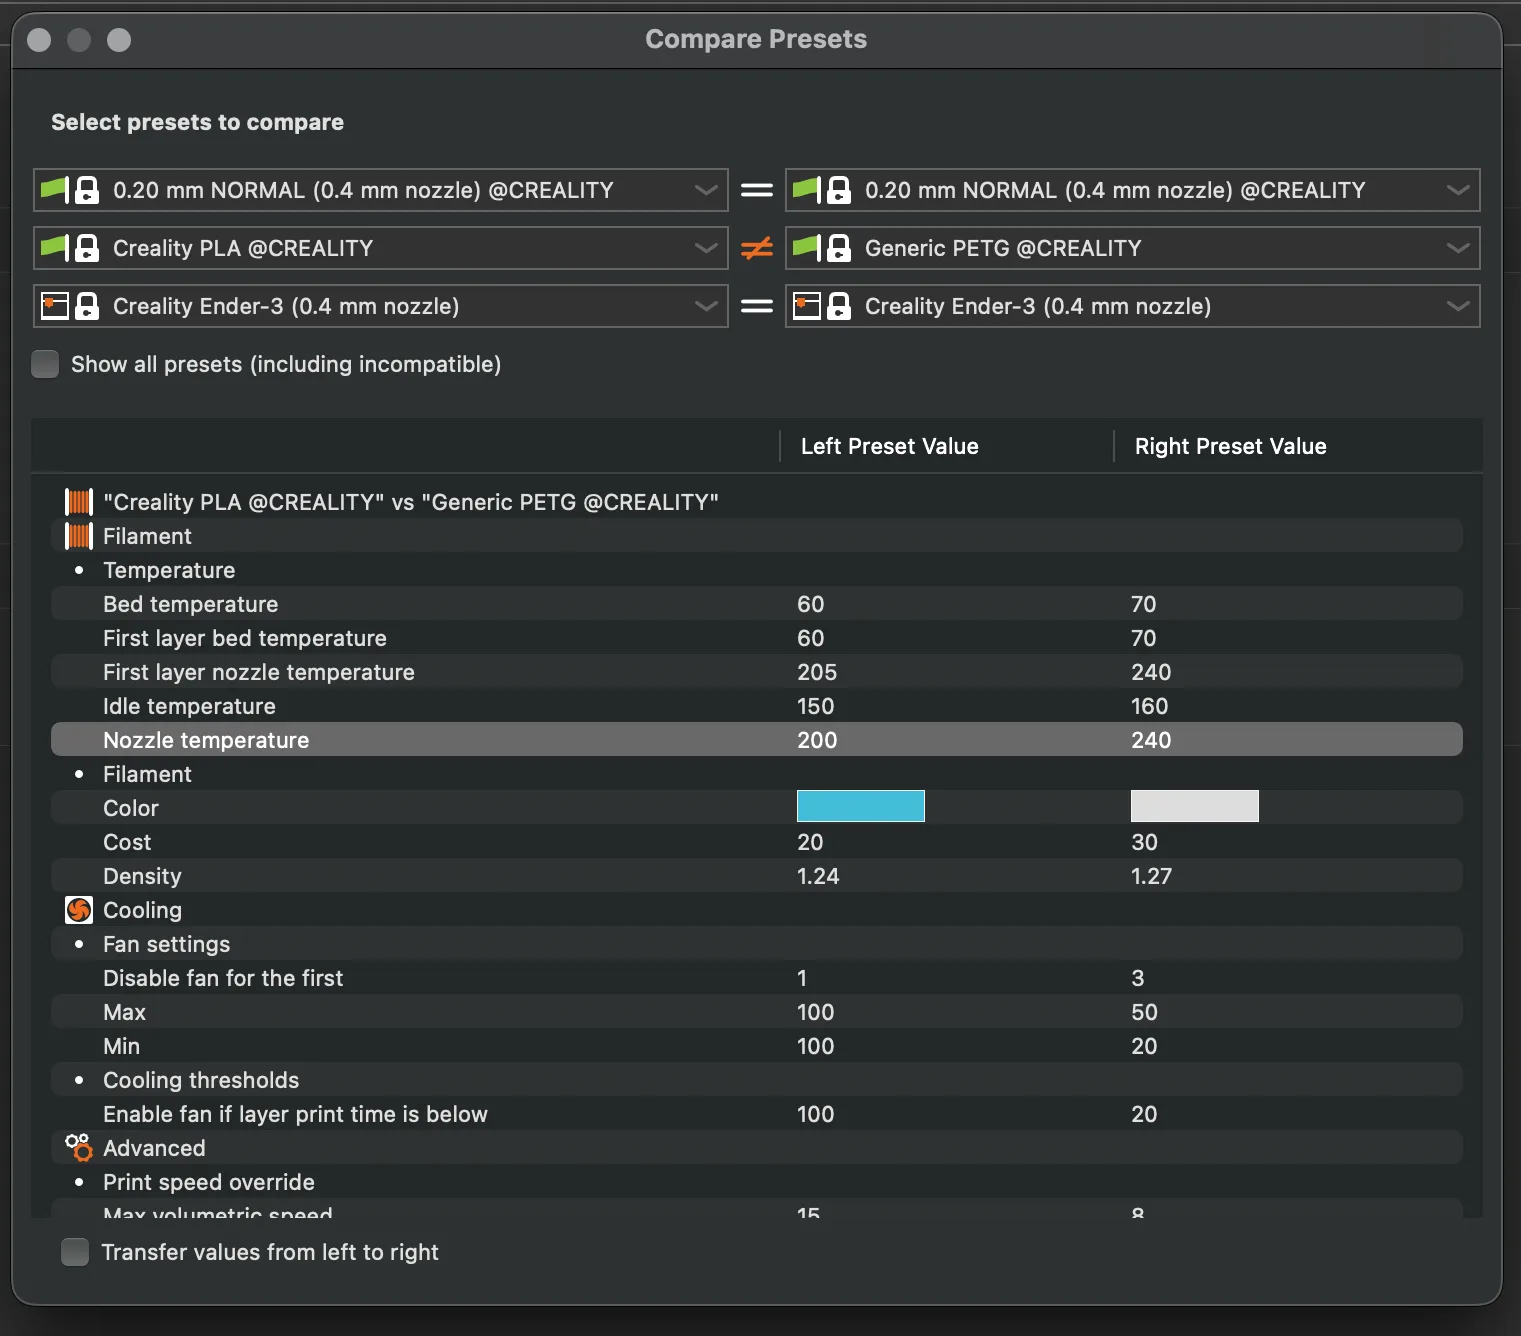The image size is (1521, 1336).
Task: Click green flag icon on right 0.20 mm NORMAL preset
Action: click(x=807, y=190)
